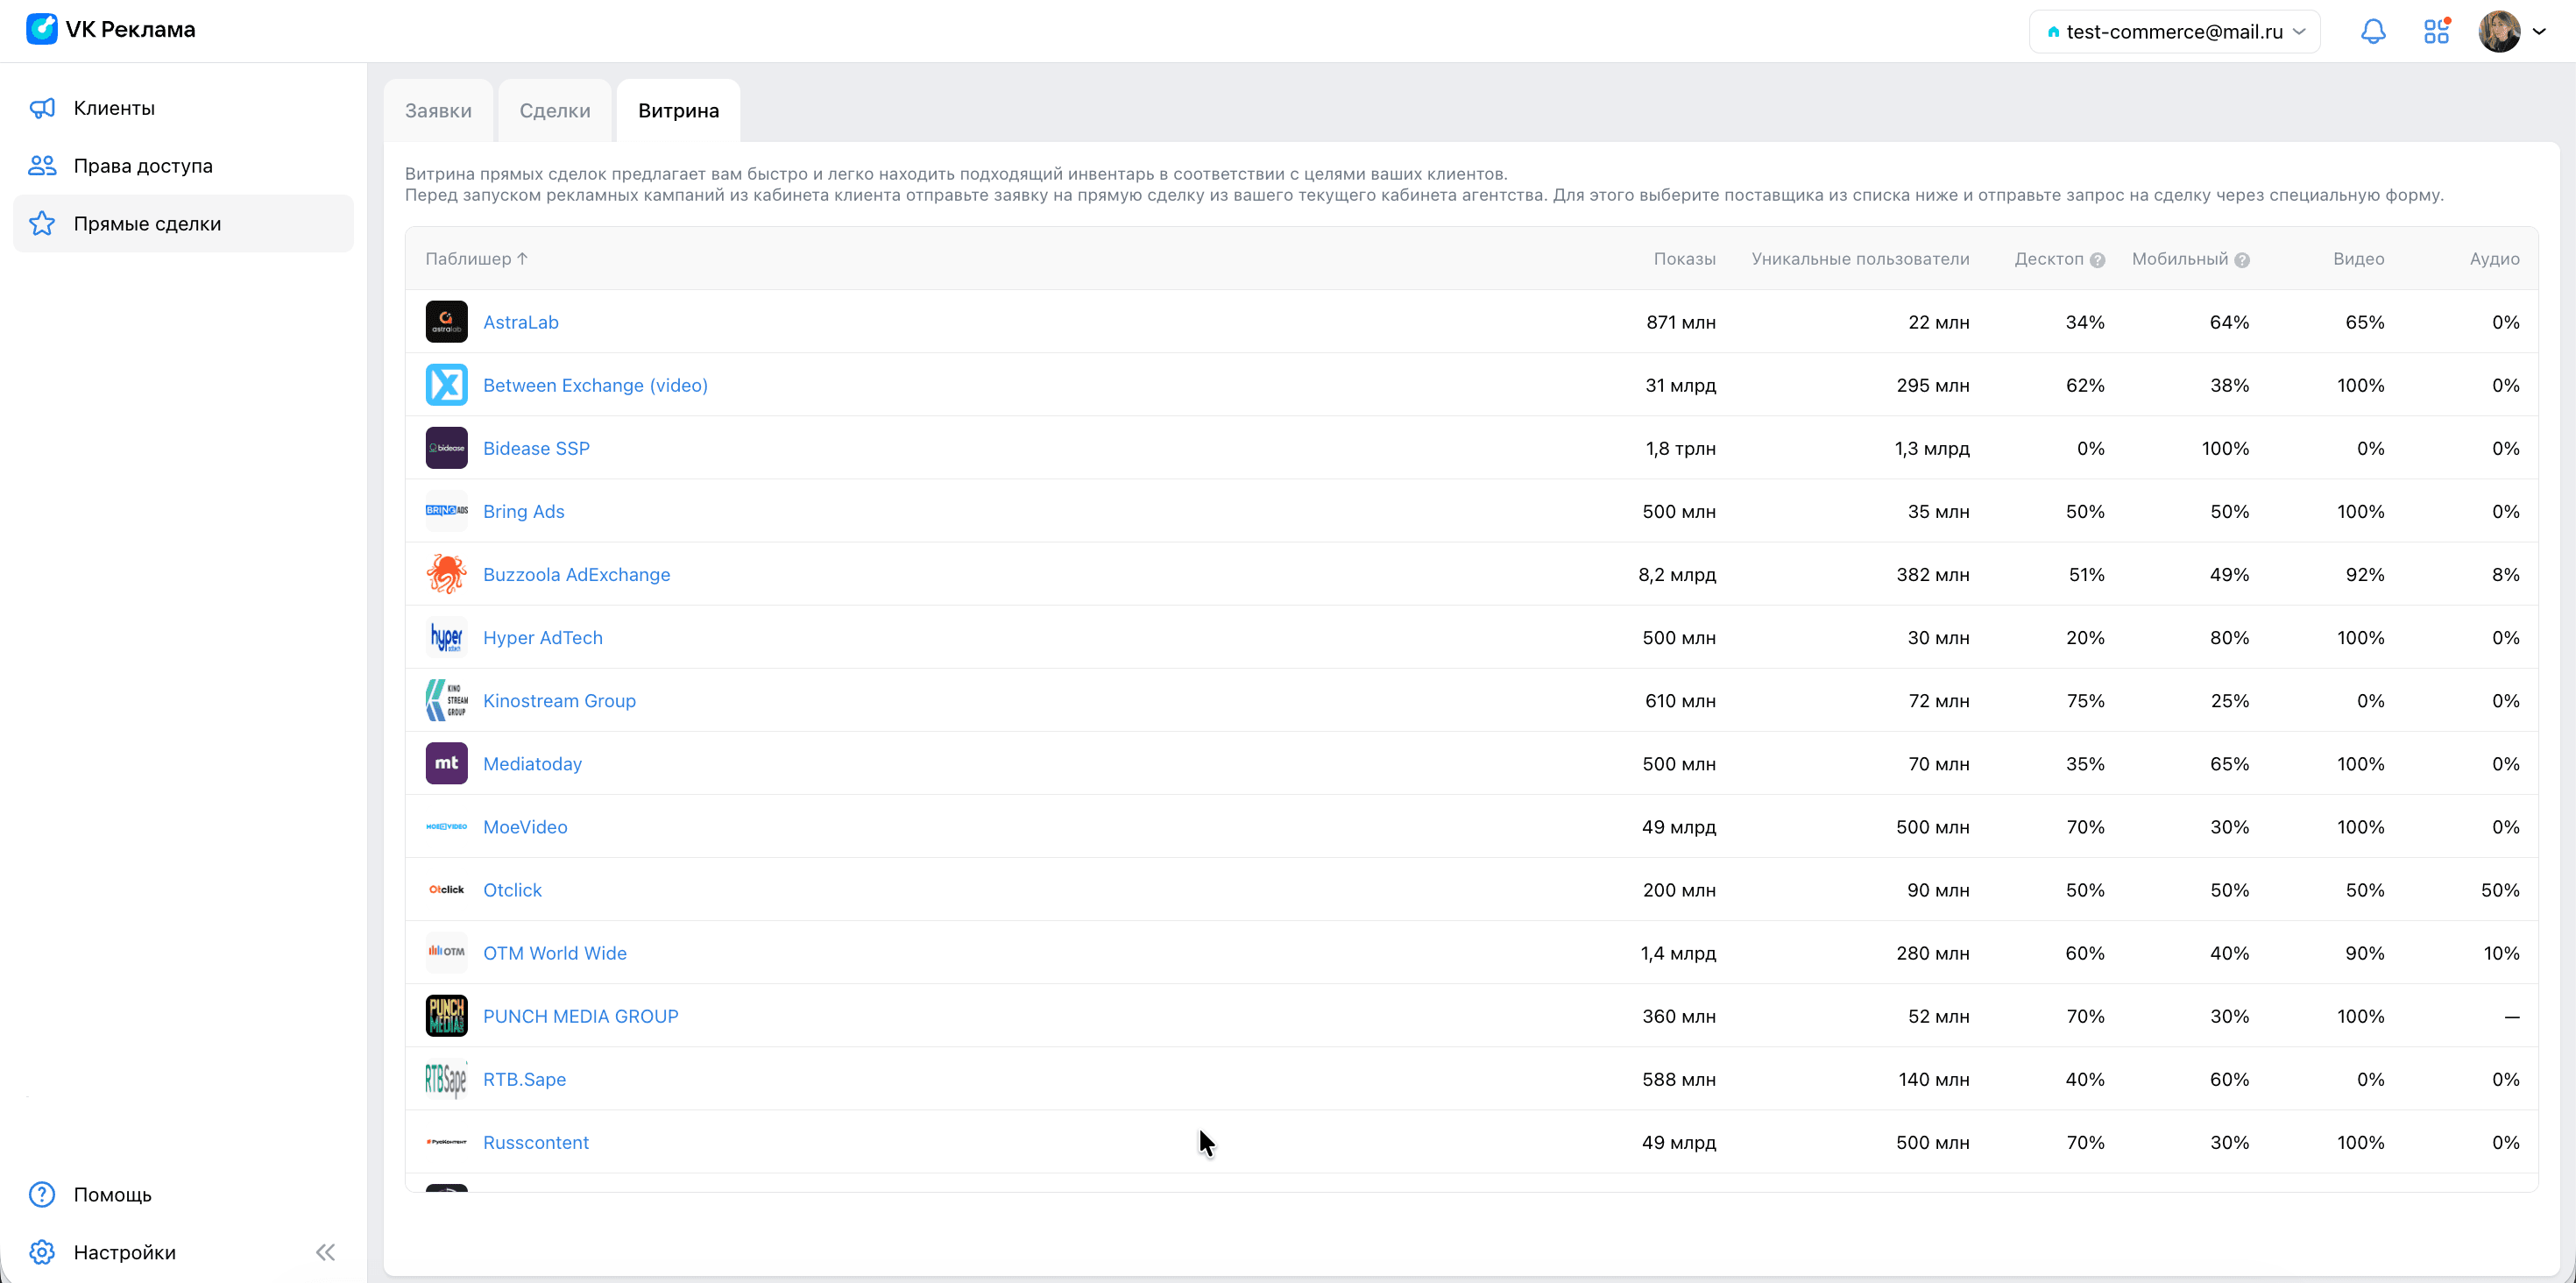Screen dimensions: 2576x1283
Task: Show Десктоп help tooltip icon
Action: pos(2097,260)
